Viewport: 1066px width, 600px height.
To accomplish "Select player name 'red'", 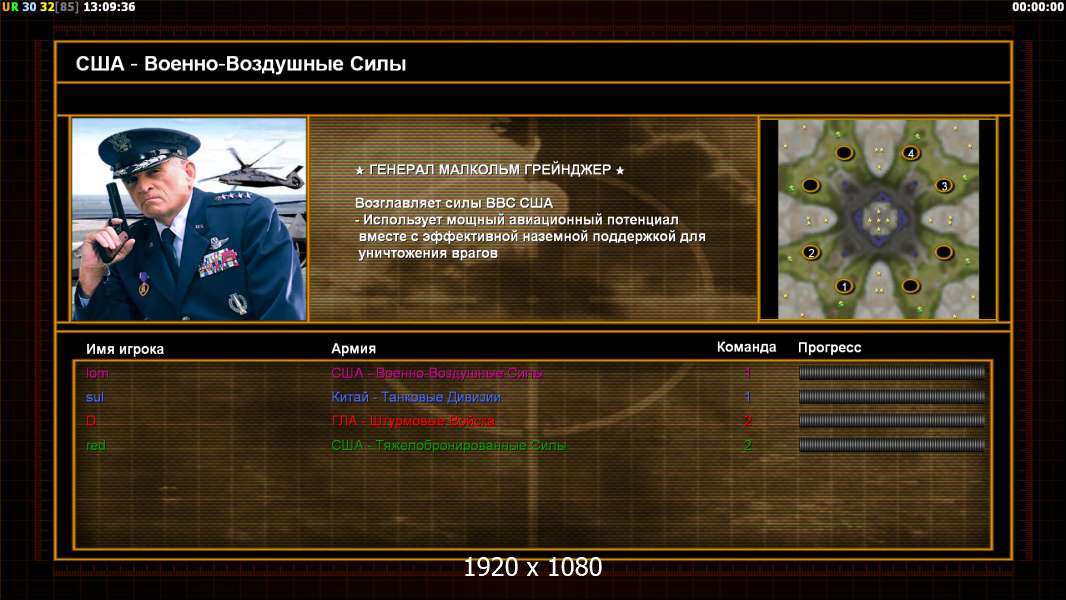I will point(96,446).
